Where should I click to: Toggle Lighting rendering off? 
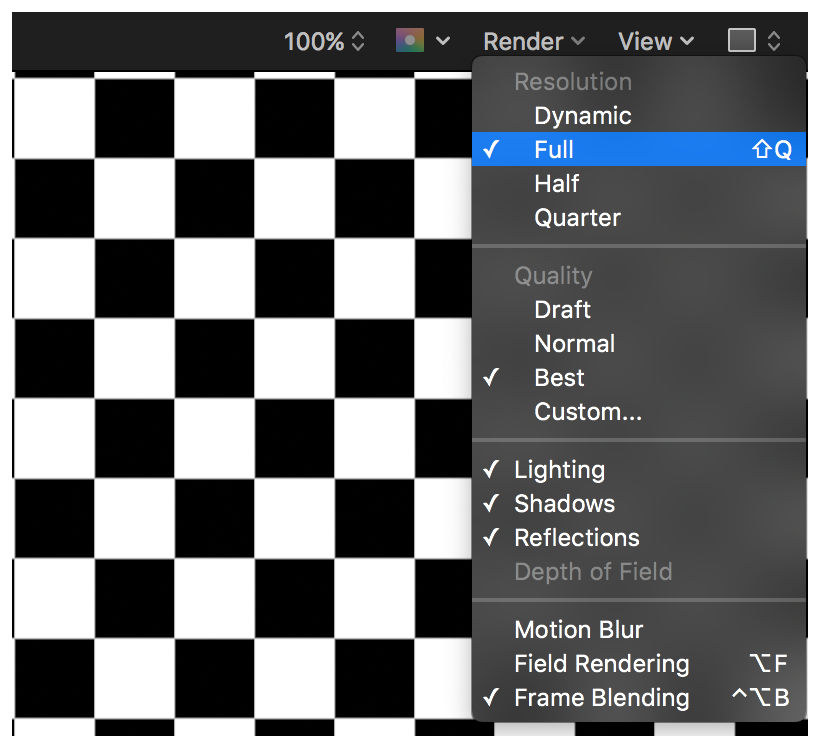click(x=559, y=470)
